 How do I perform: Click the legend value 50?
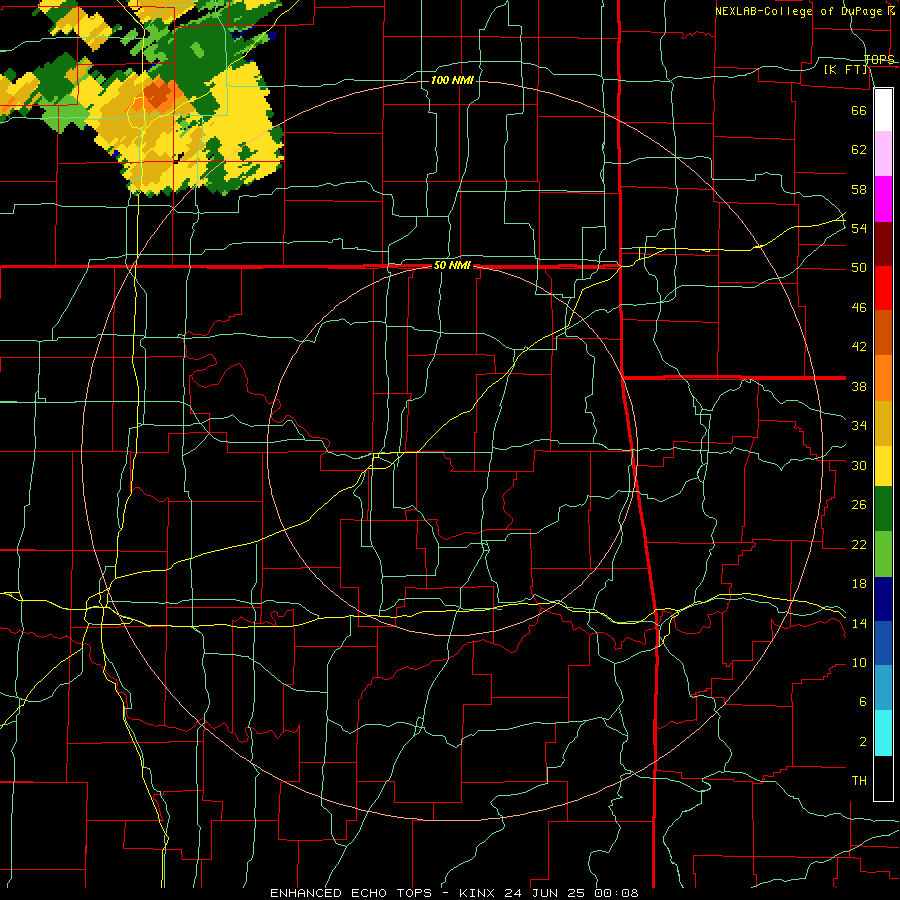click(x=859, y=268)
